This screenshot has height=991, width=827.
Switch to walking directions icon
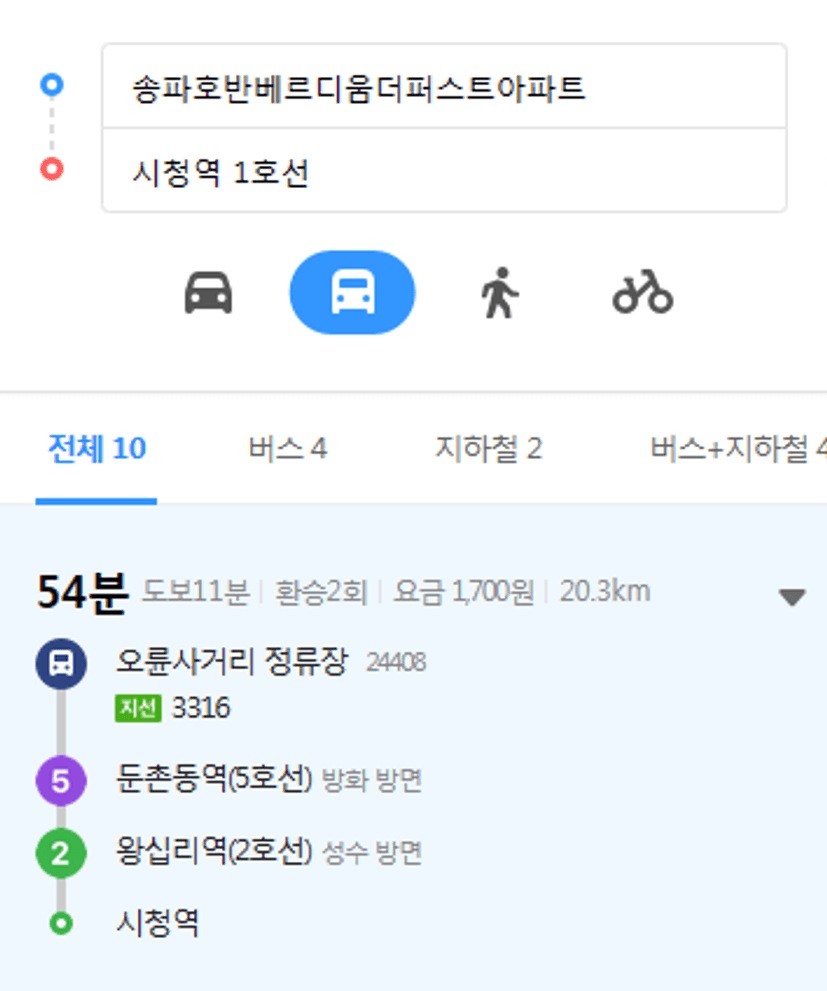tap(500, 293)
